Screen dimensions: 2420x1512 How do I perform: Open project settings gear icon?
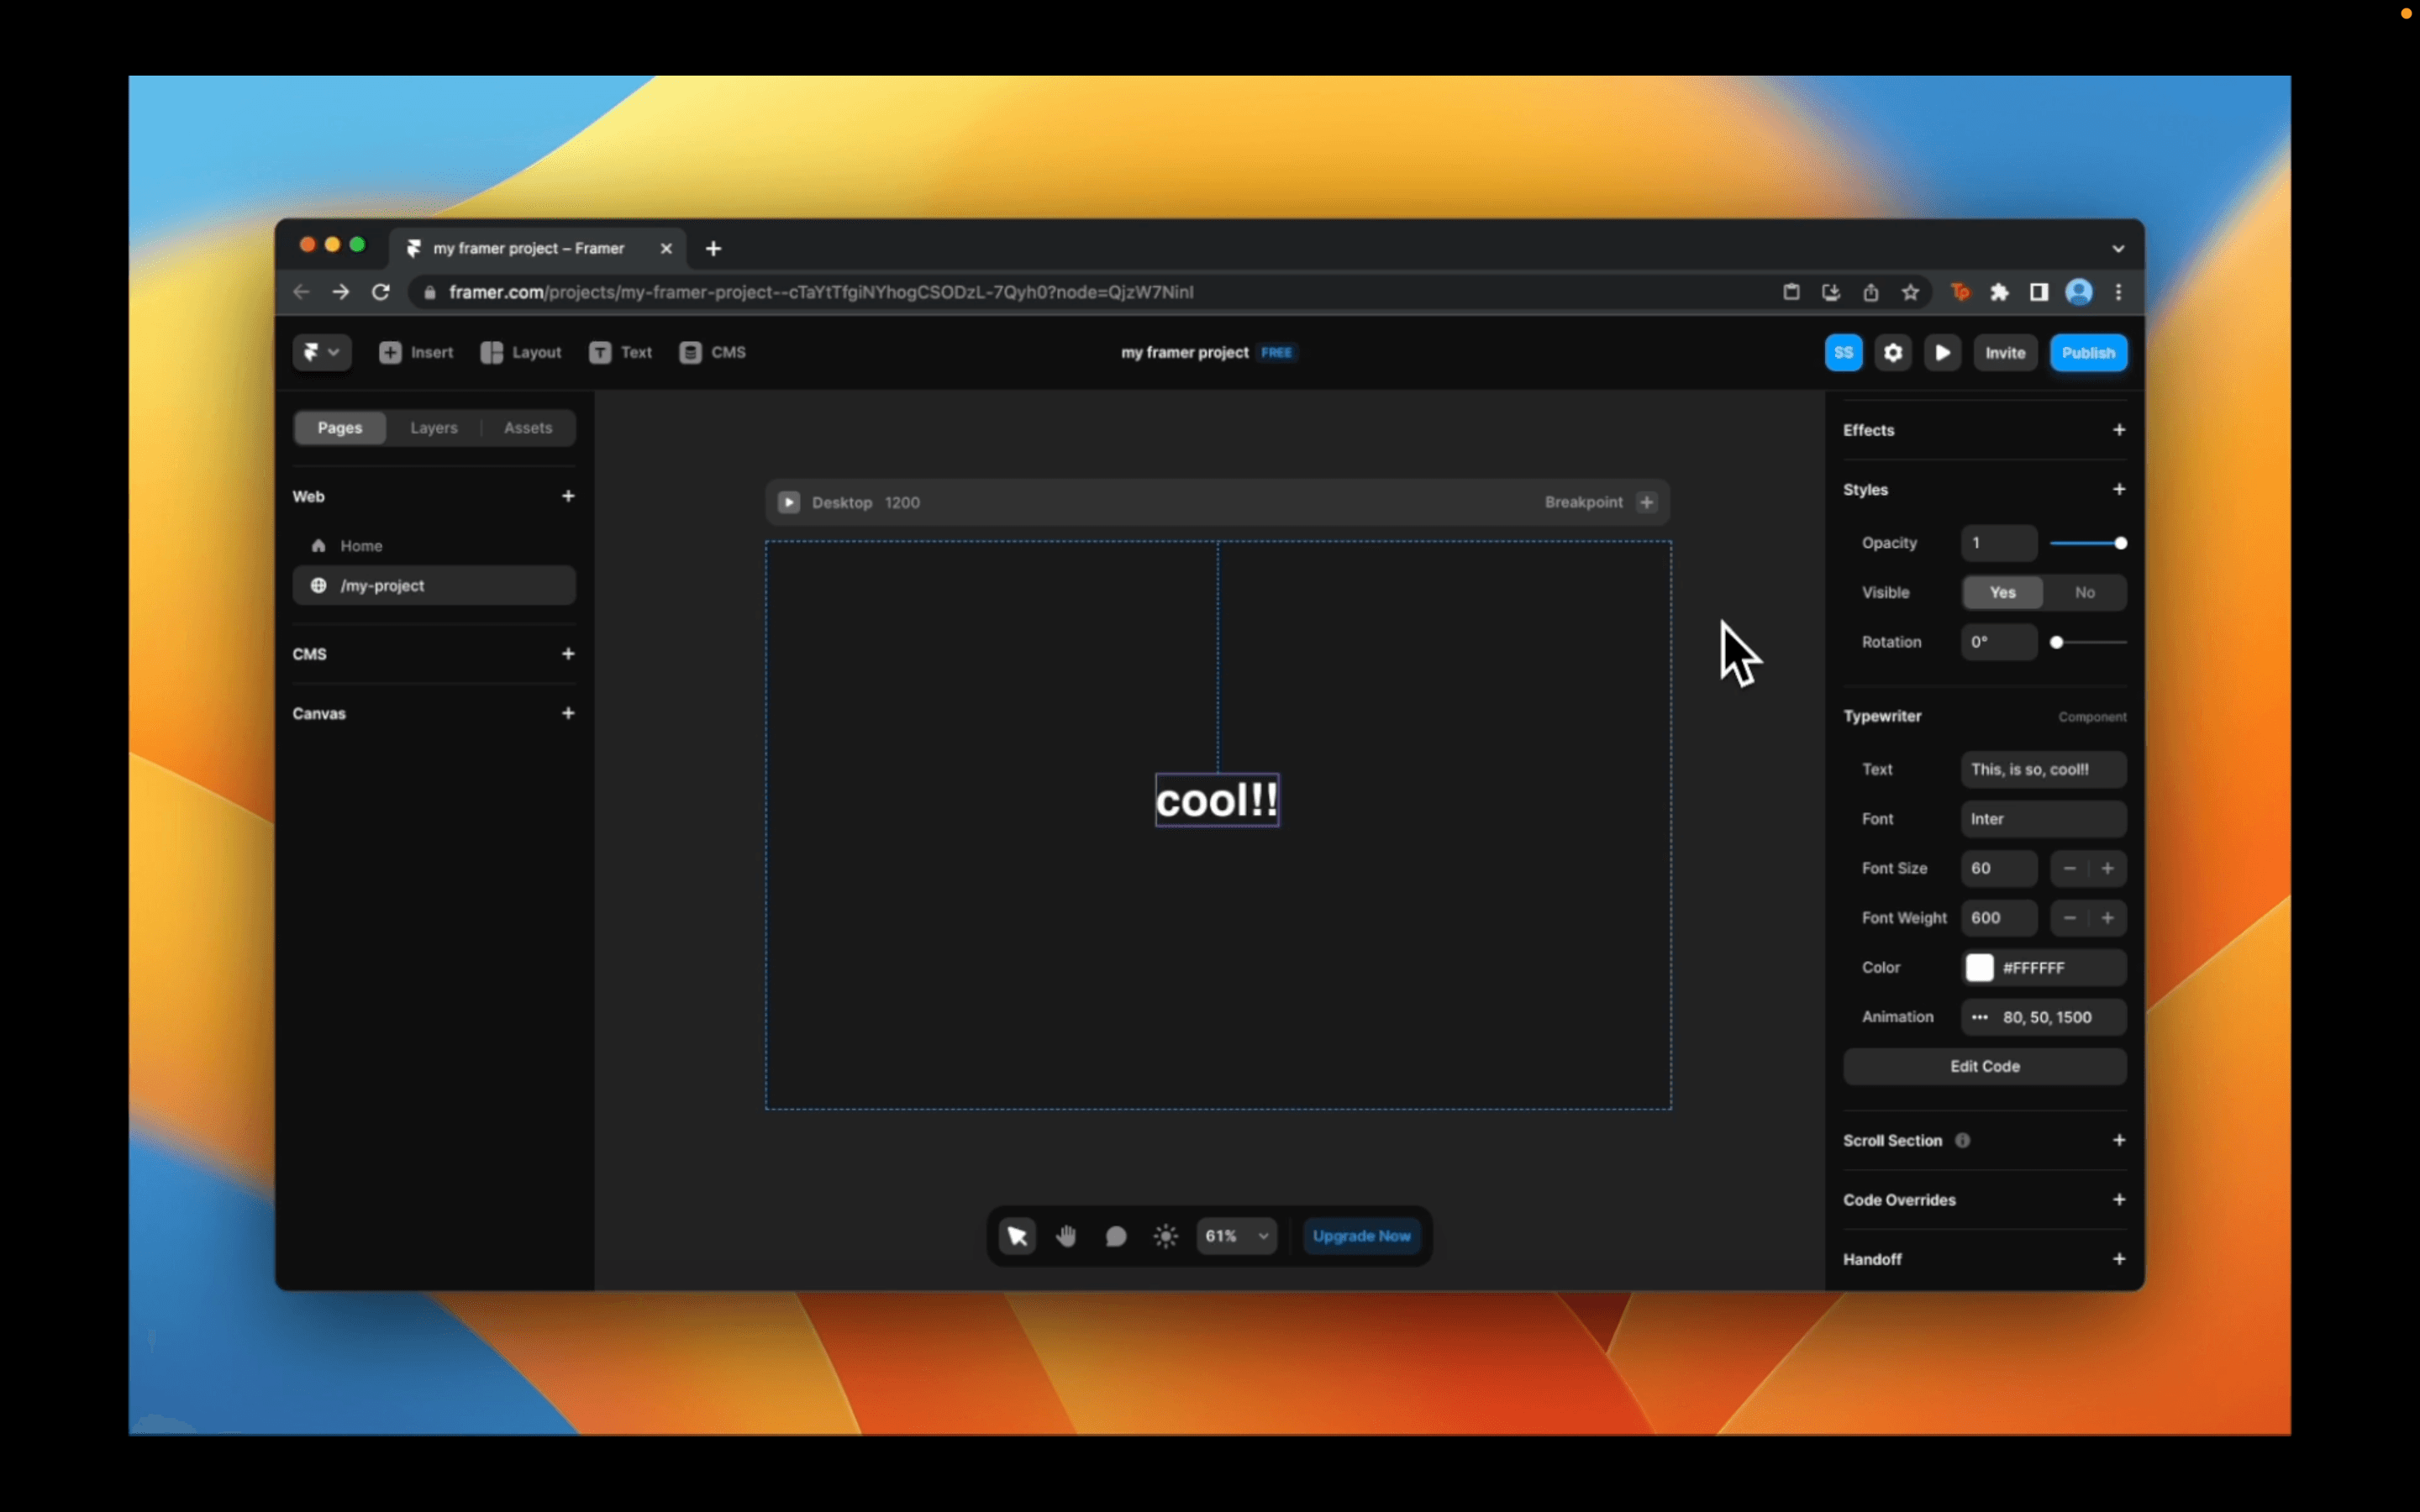1893,352
